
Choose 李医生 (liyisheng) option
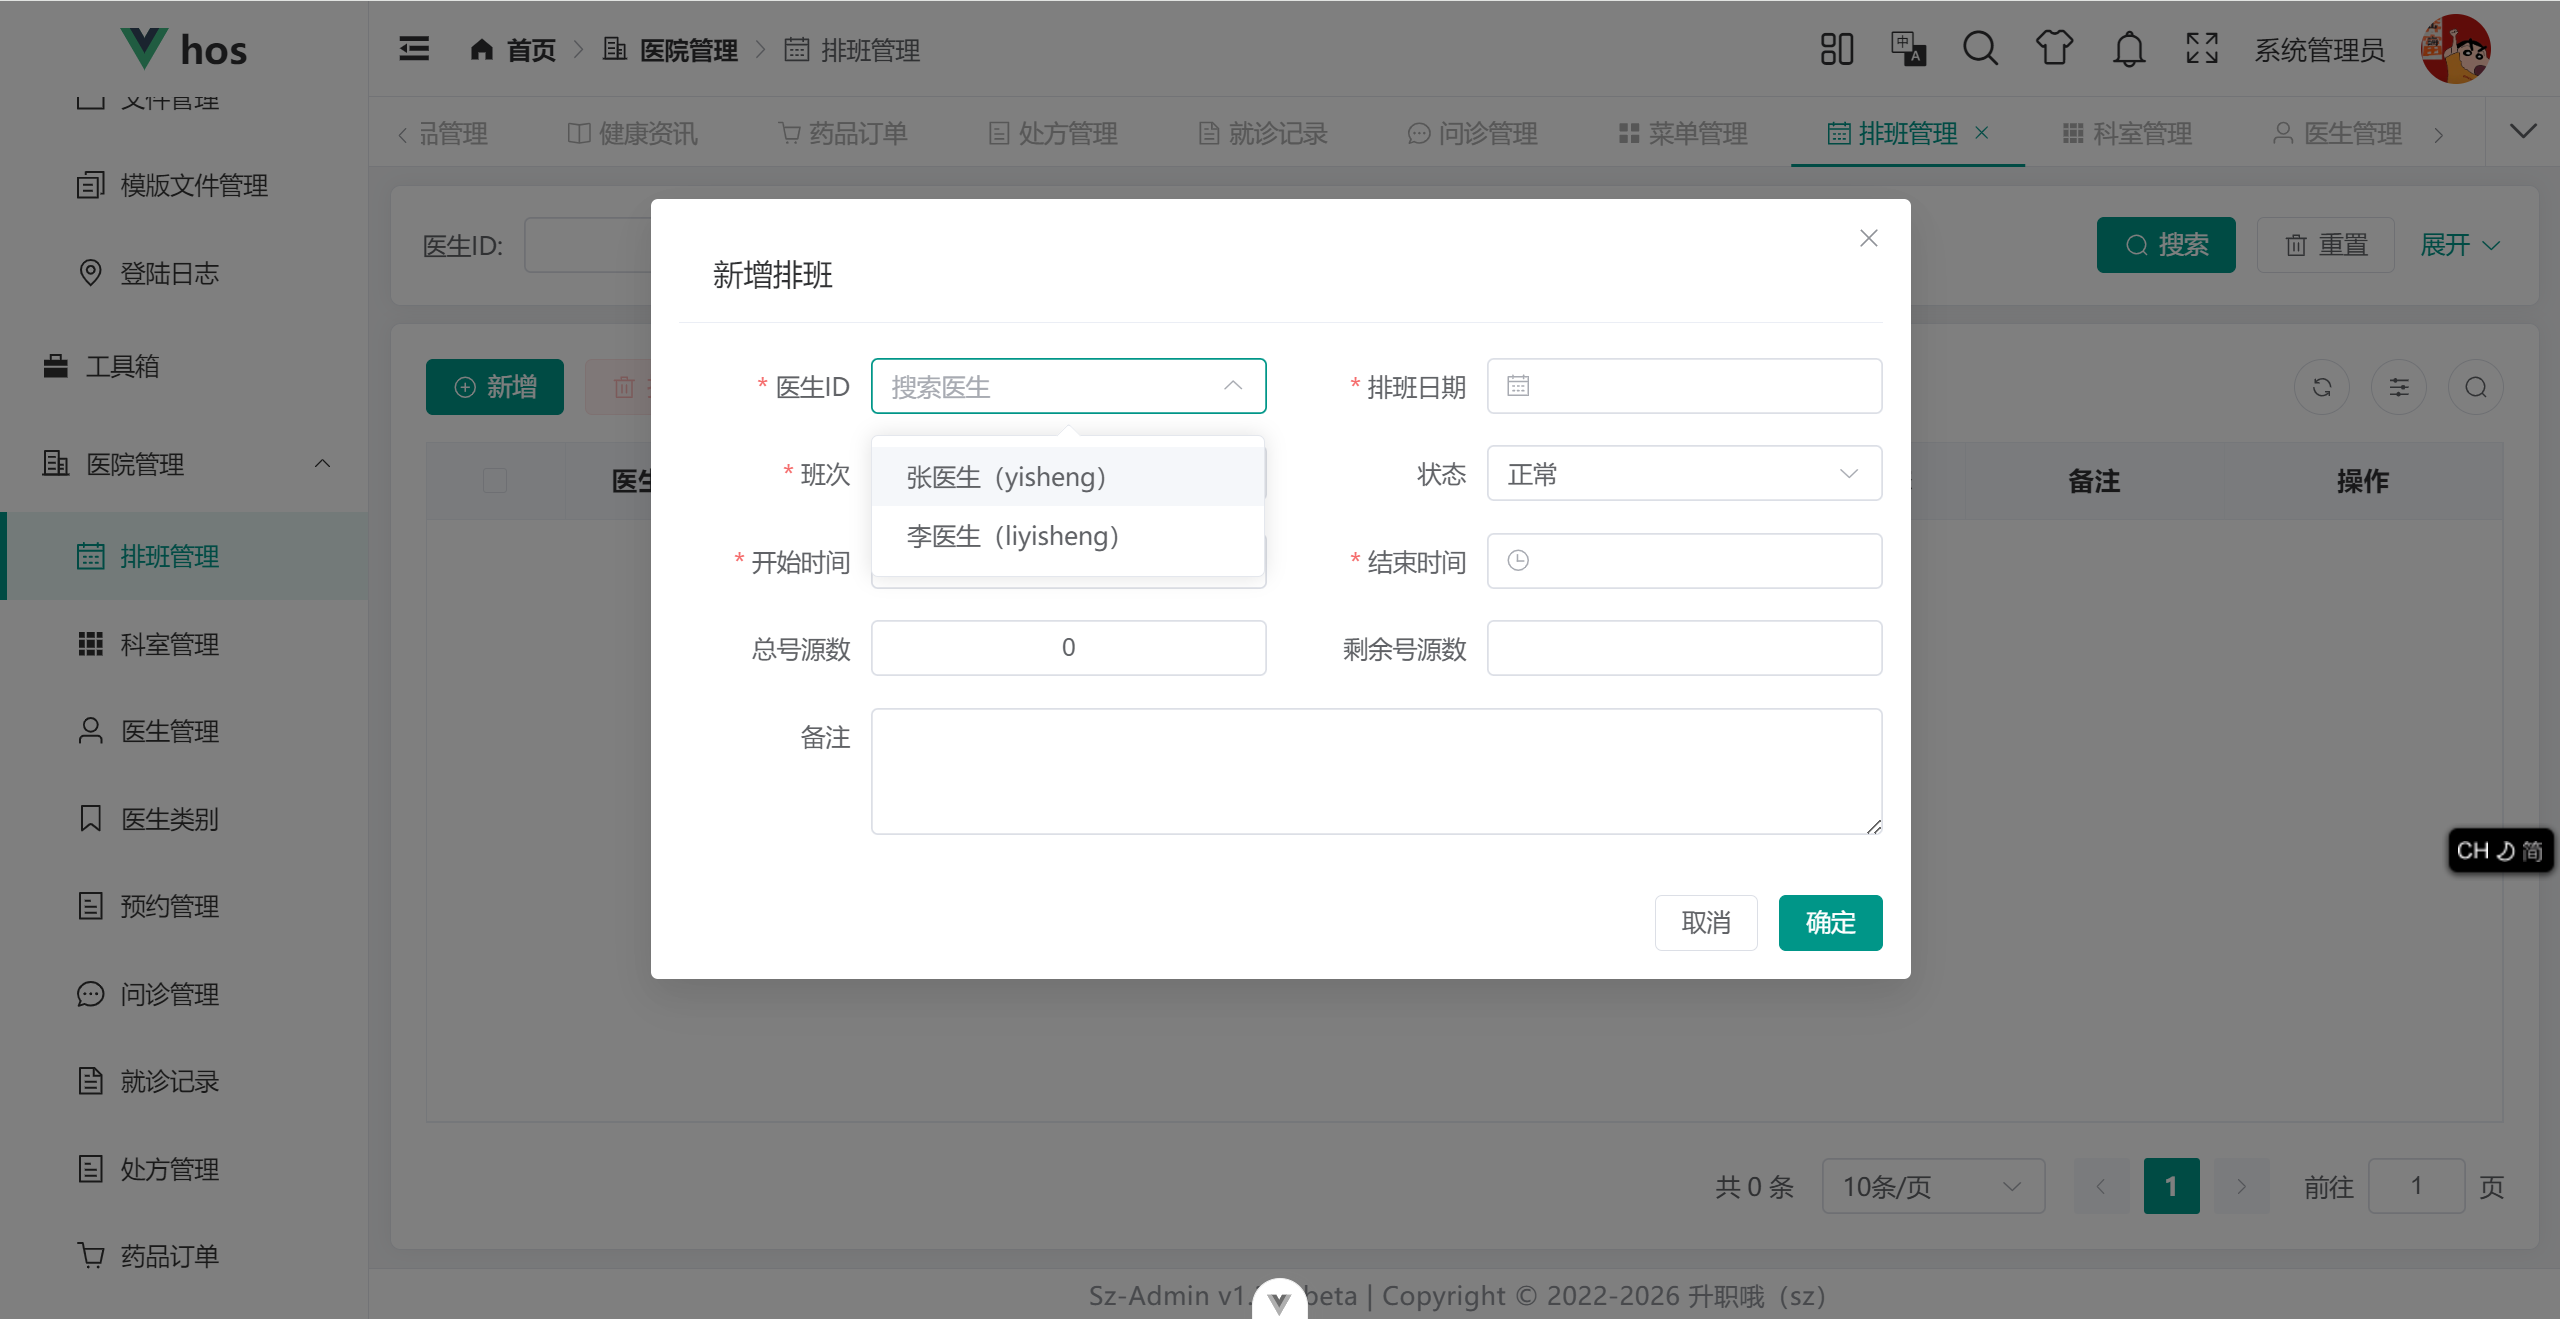coord(1012,536)
